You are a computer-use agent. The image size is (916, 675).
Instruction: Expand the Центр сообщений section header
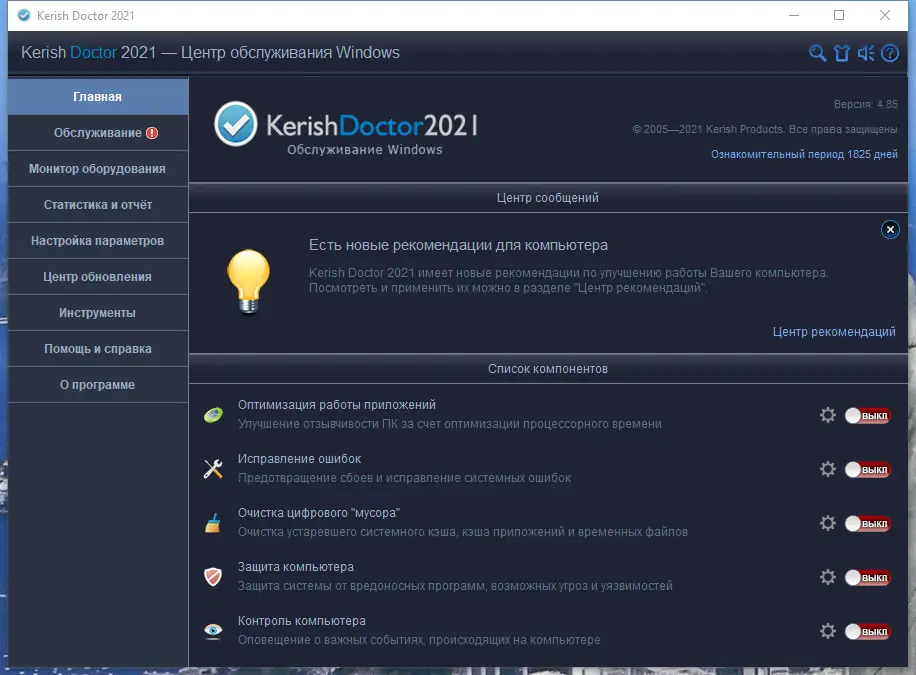[548, 198]
